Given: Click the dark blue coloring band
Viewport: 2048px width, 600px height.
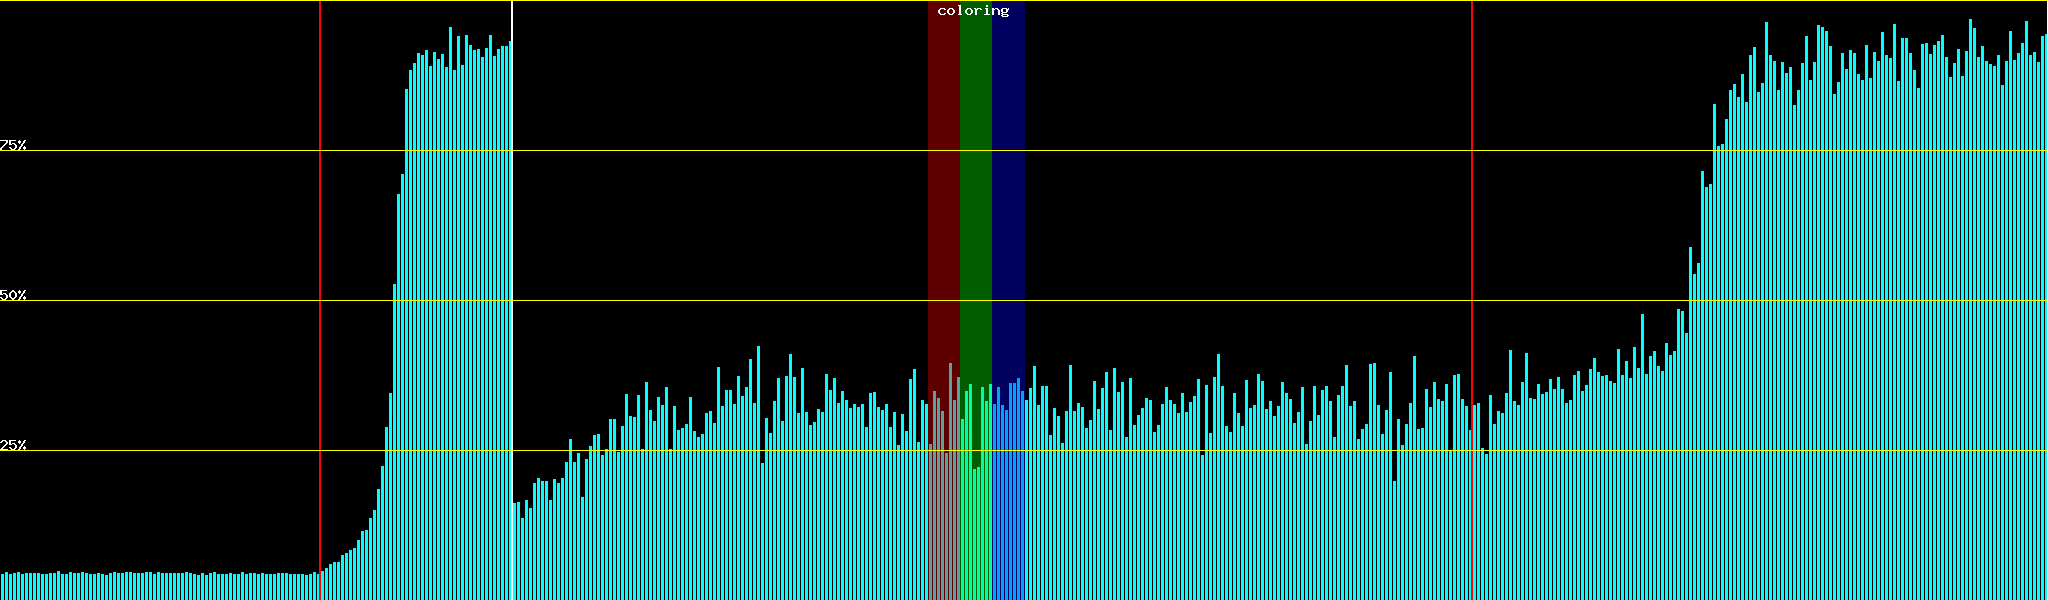Looking at the screenshot, I should (x=1008, y=200).
